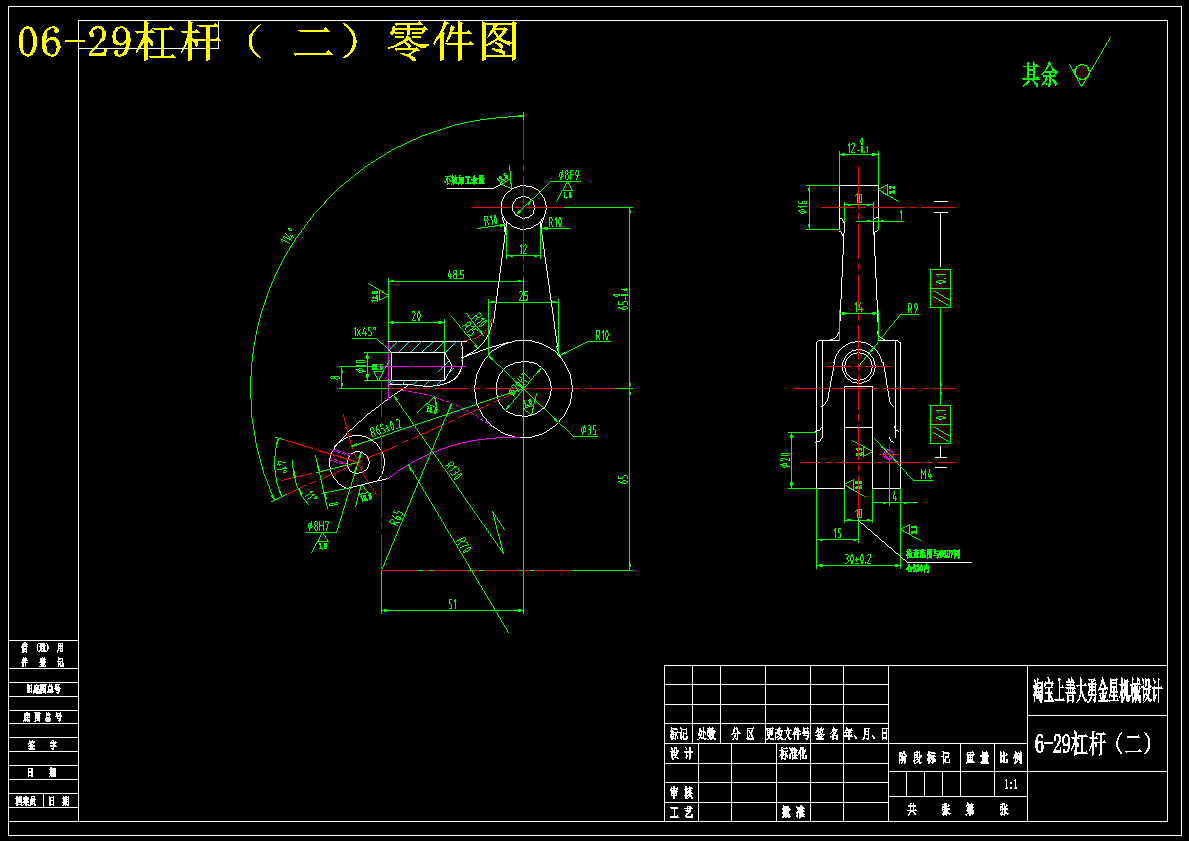Select the 标准化 cell
The image size is (1189, 841).
[793, 754]
